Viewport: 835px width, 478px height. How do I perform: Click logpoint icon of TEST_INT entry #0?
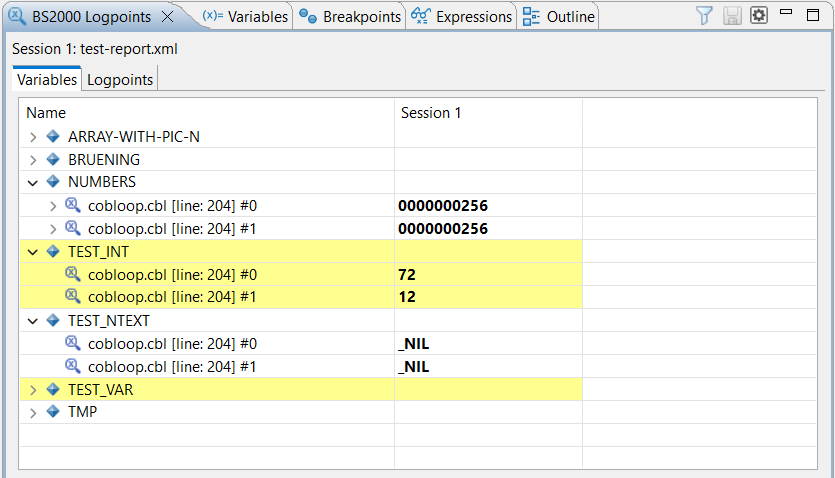pyautogui.click(x=73, y=274)
